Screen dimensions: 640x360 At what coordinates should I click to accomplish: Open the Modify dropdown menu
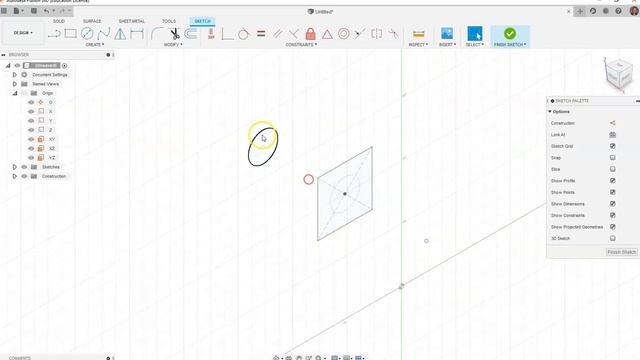tap(173, 44)
